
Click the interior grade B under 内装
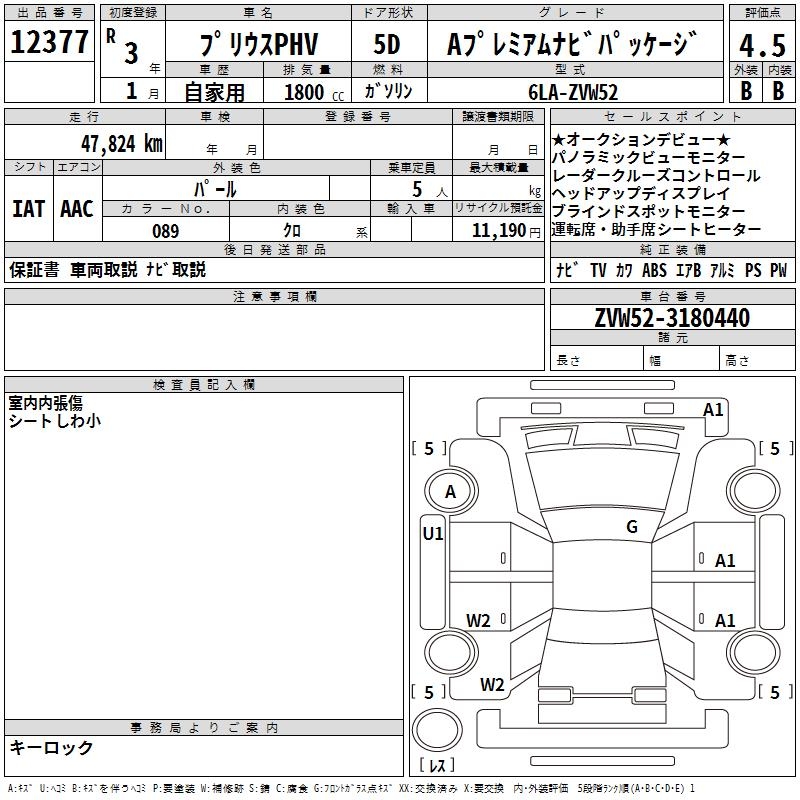(x=778, y=90)
